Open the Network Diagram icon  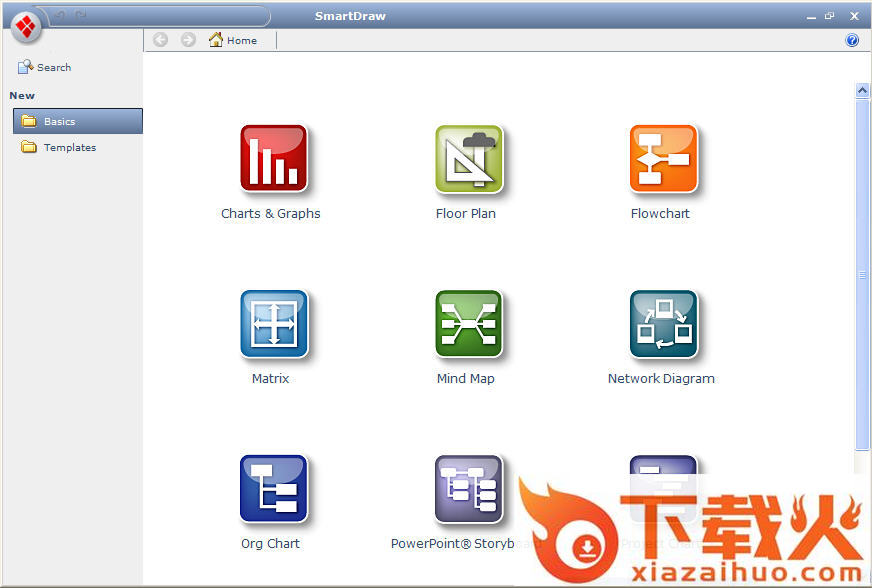coord(663,324)
